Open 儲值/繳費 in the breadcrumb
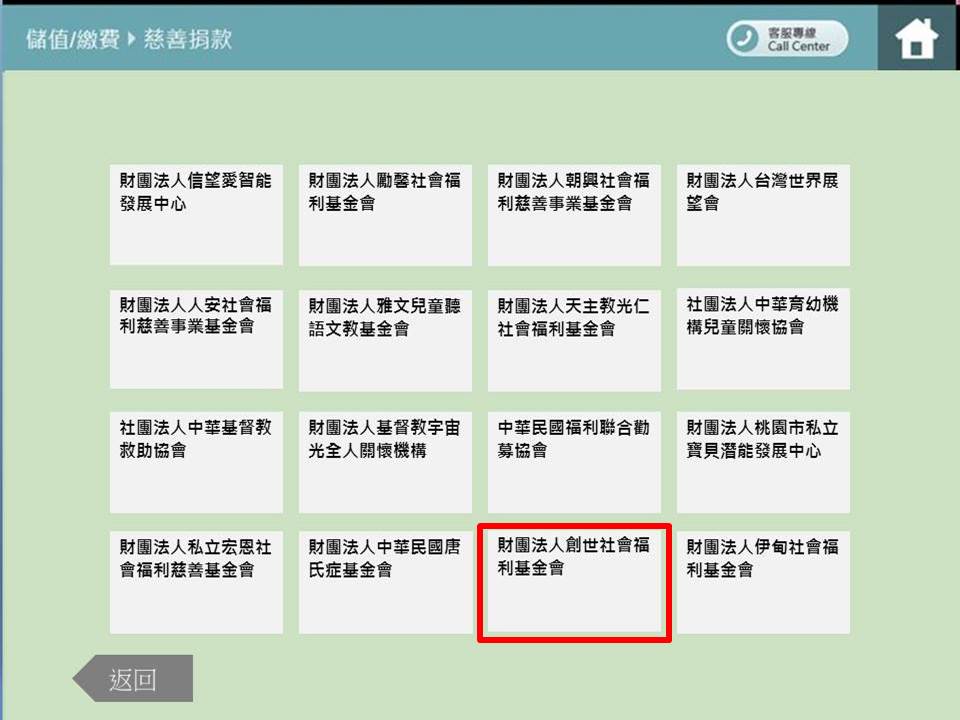Screen dimensions: 960x720 pos(72,39)
